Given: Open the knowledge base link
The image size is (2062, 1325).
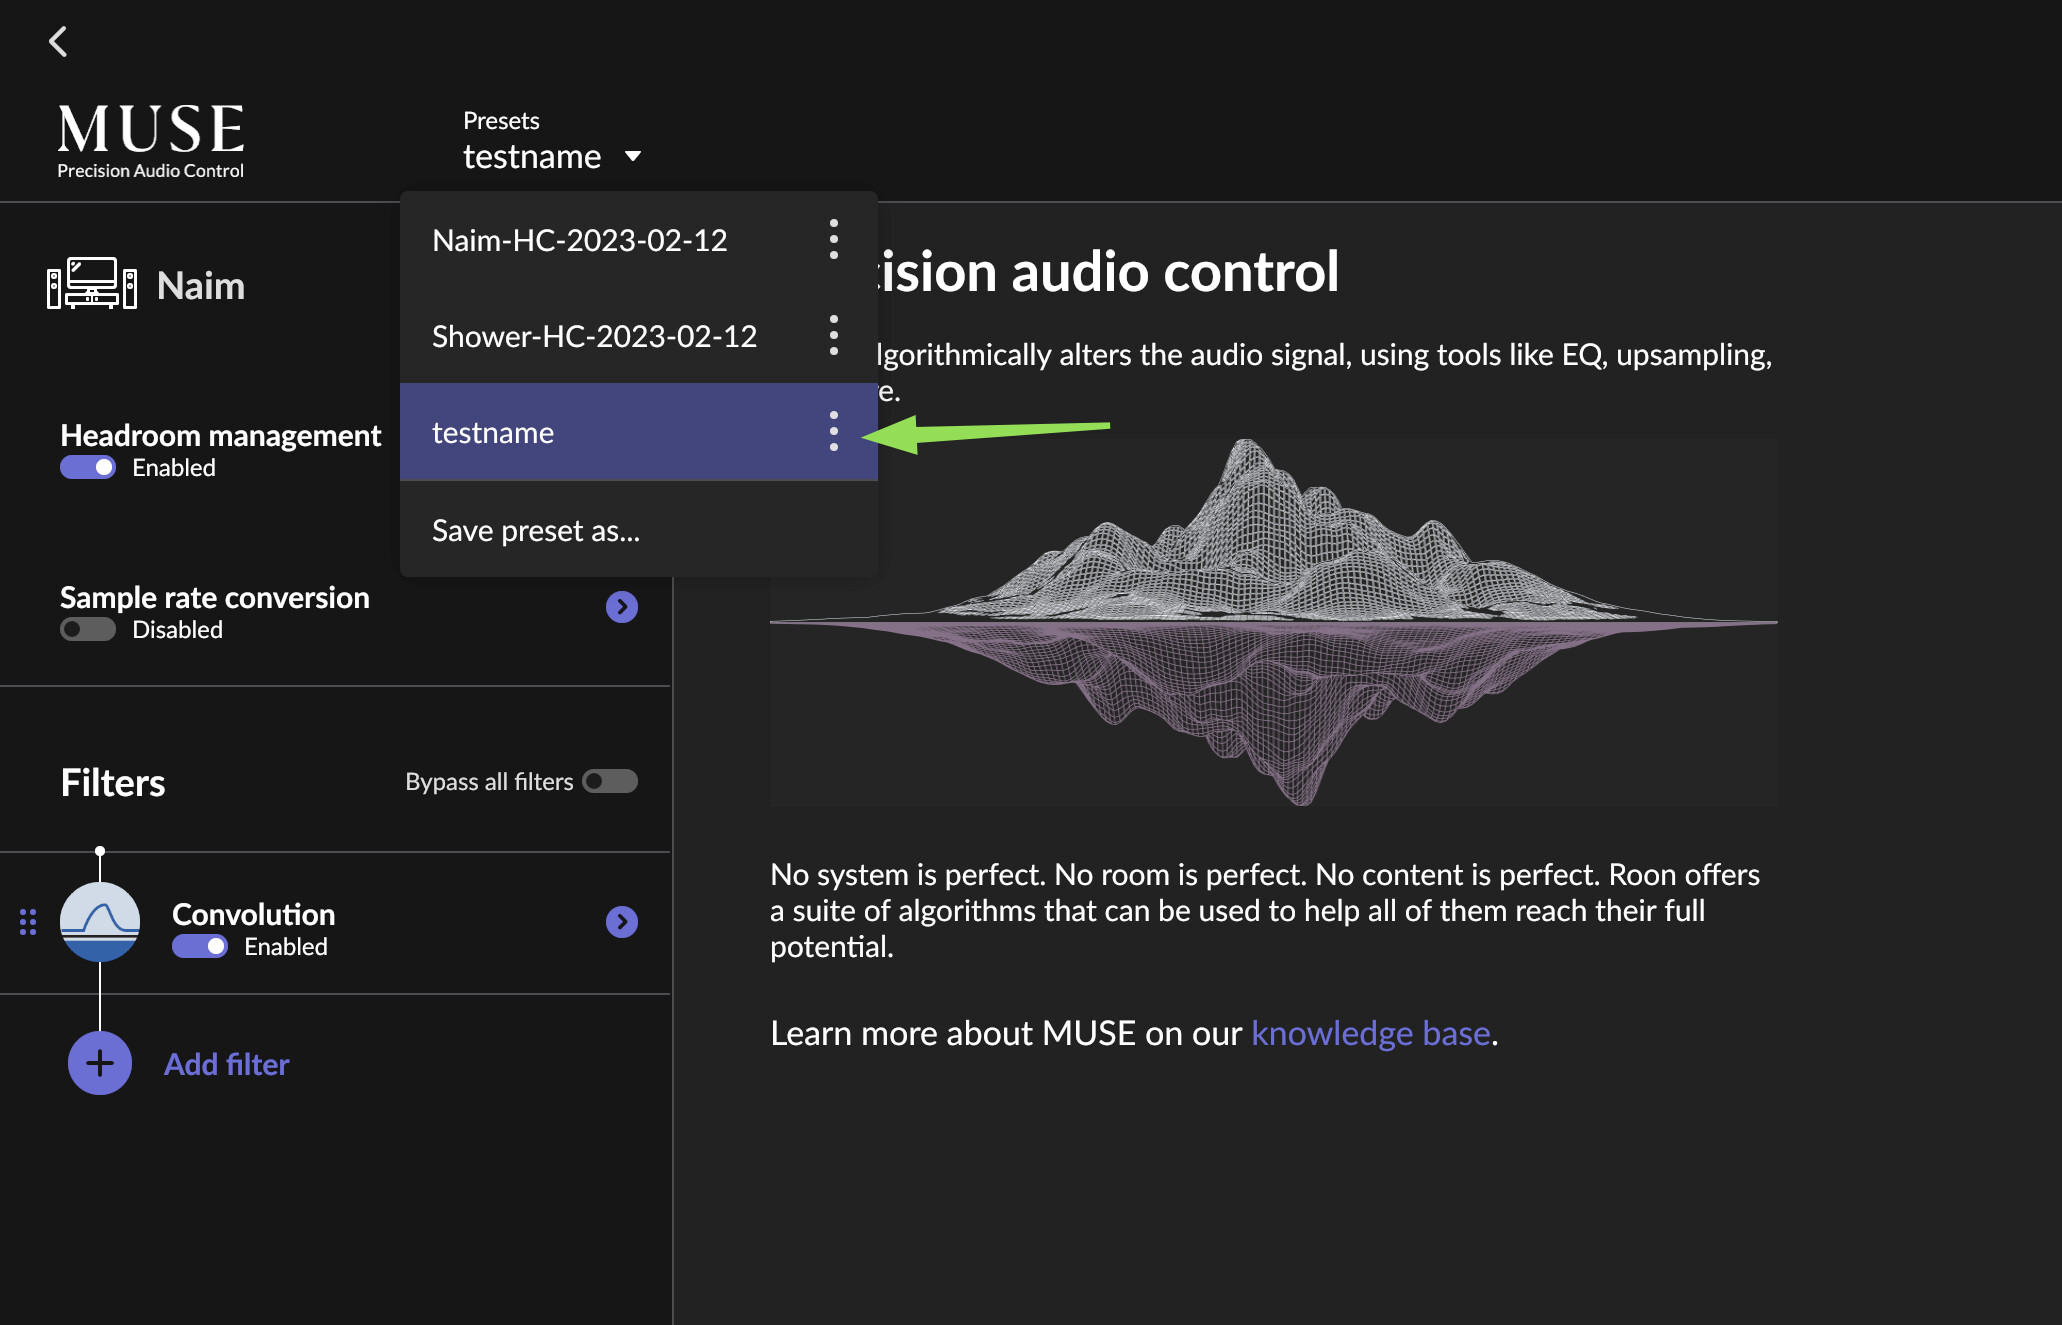Looking at the screenshot, I should coord(1370,1032).
